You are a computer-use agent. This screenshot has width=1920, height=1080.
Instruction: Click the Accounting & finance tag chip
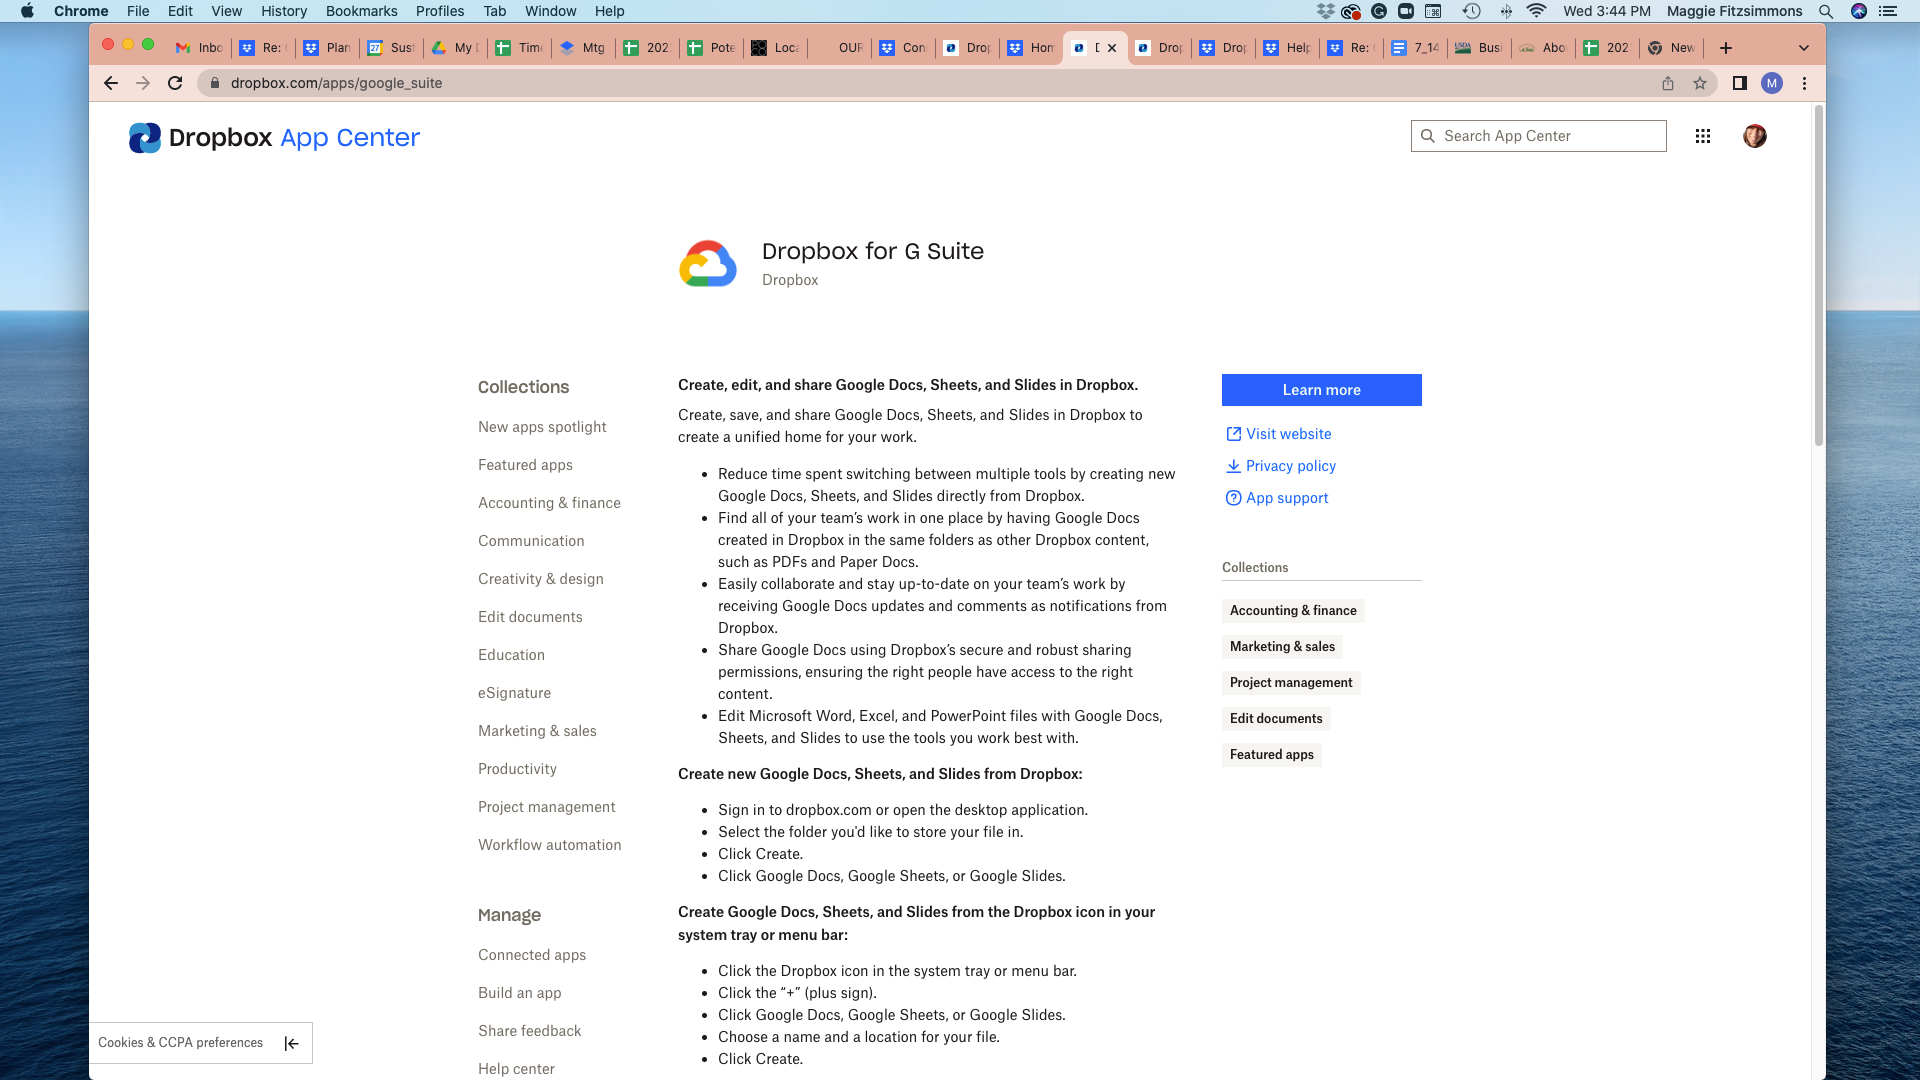tap(1293, 611)
